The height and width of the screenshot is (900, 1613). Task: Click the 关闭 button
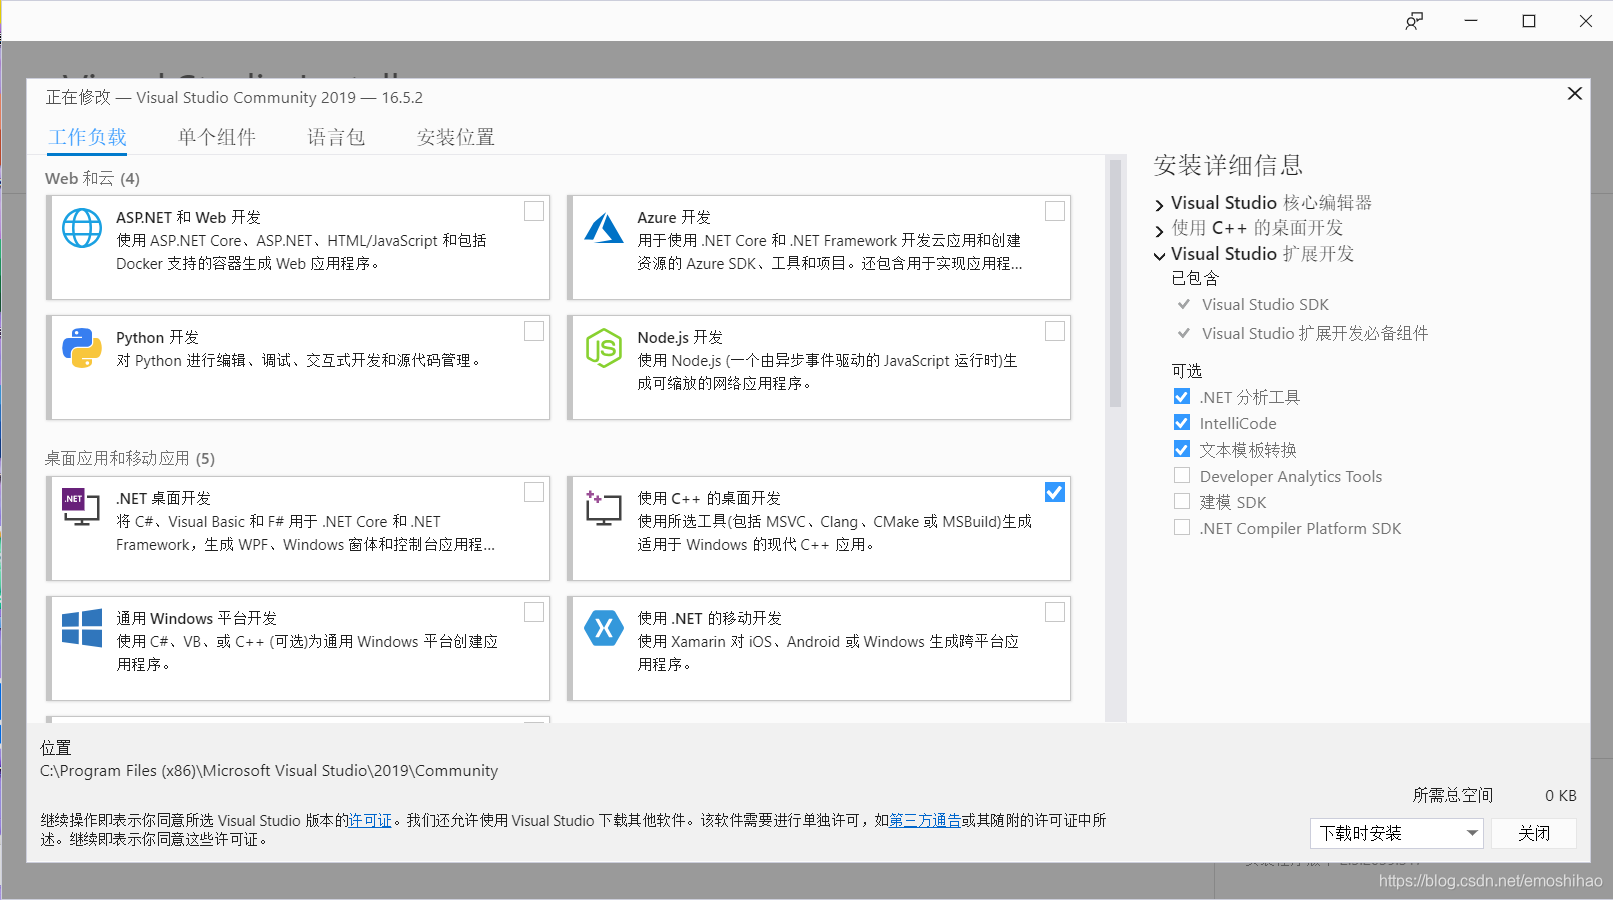[x=1534, y=833]
